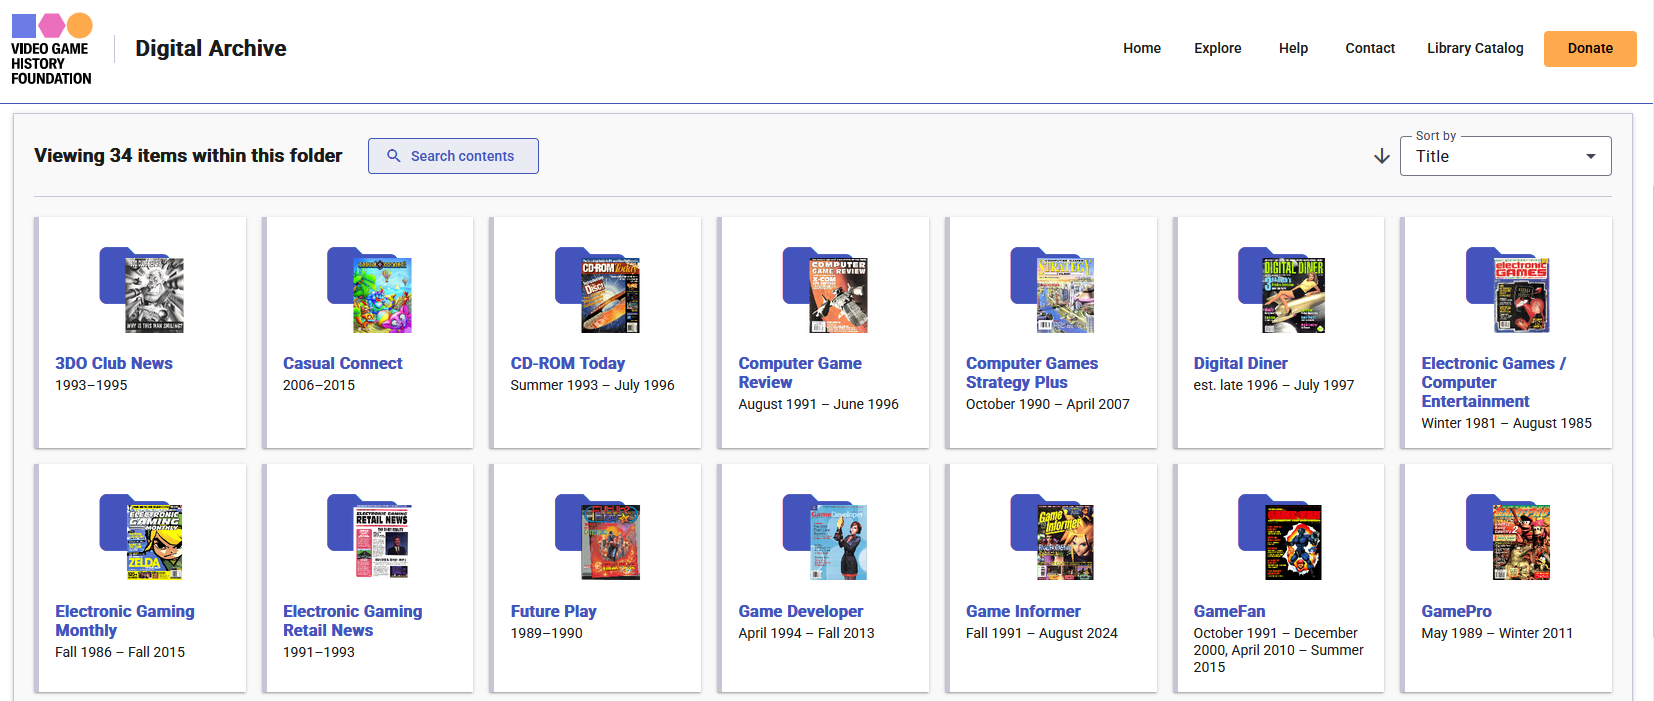Click the date range 'May 1989 – Winter 2011'
The height and width of the screenshot is (701, 1654).
[x=1497, y=633]
